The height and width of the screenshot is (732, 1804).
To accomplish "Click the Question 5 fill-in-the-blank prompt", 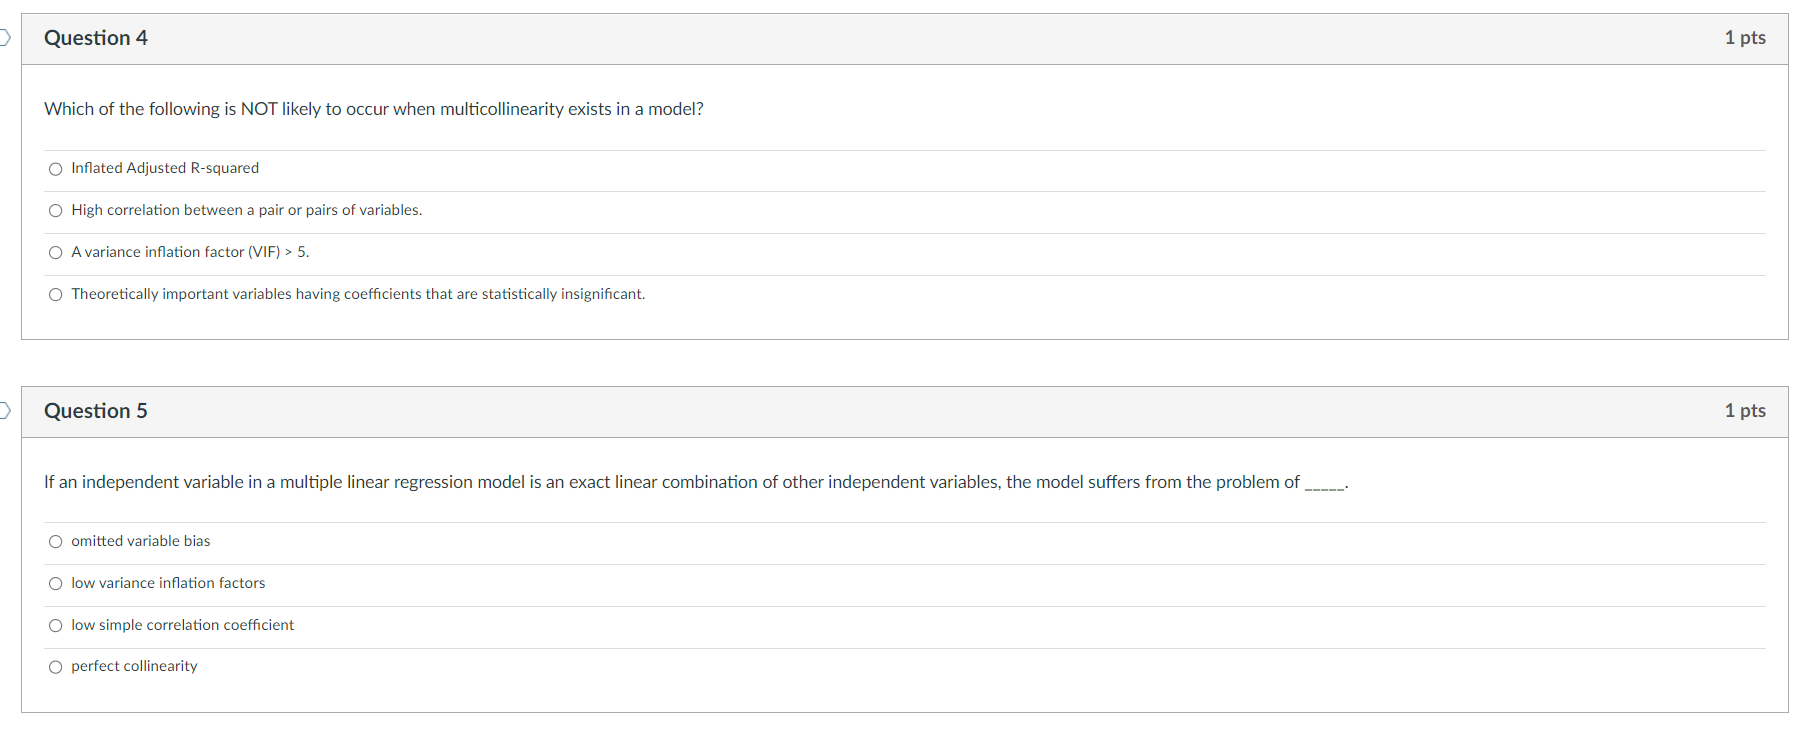I will coord(696,482).
